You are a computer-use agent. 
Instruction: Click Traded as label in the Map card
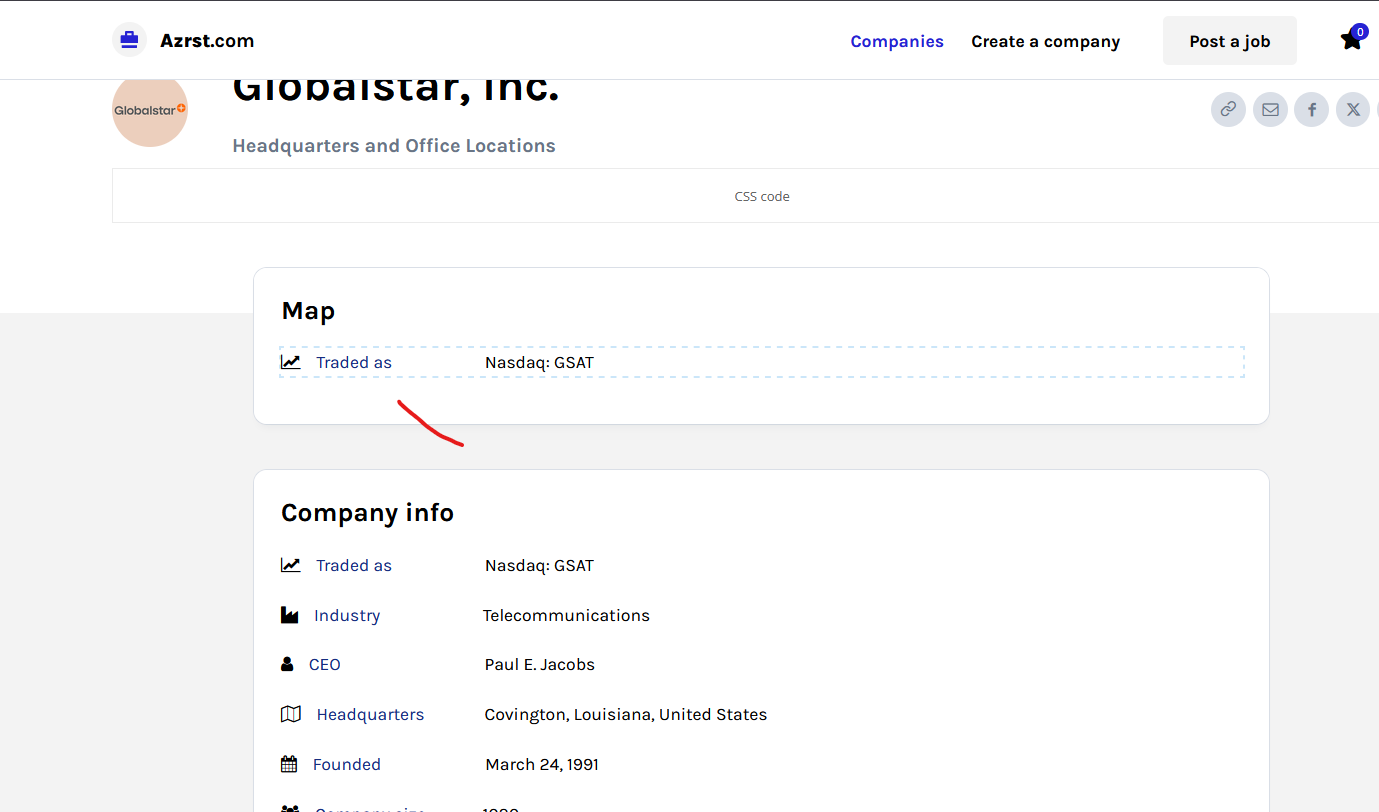[x=354, y=362]
